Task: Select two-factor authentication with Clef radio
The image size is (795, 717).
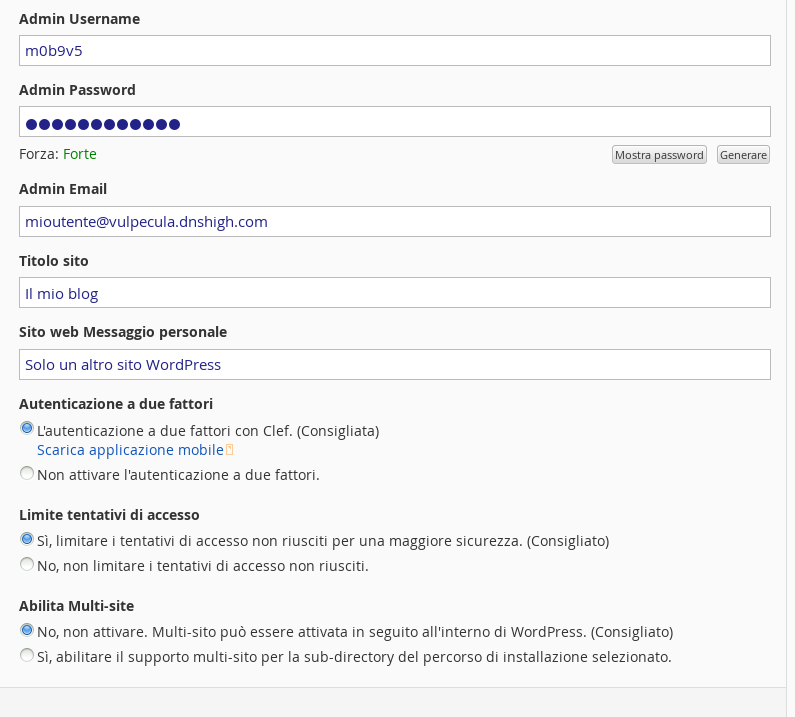Action: click(27, 428)
